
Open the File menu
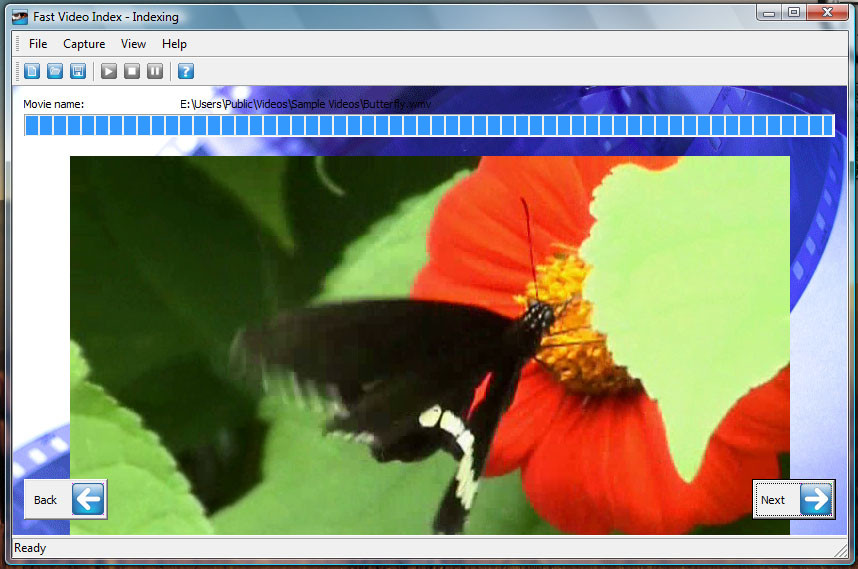coord(38,44)
